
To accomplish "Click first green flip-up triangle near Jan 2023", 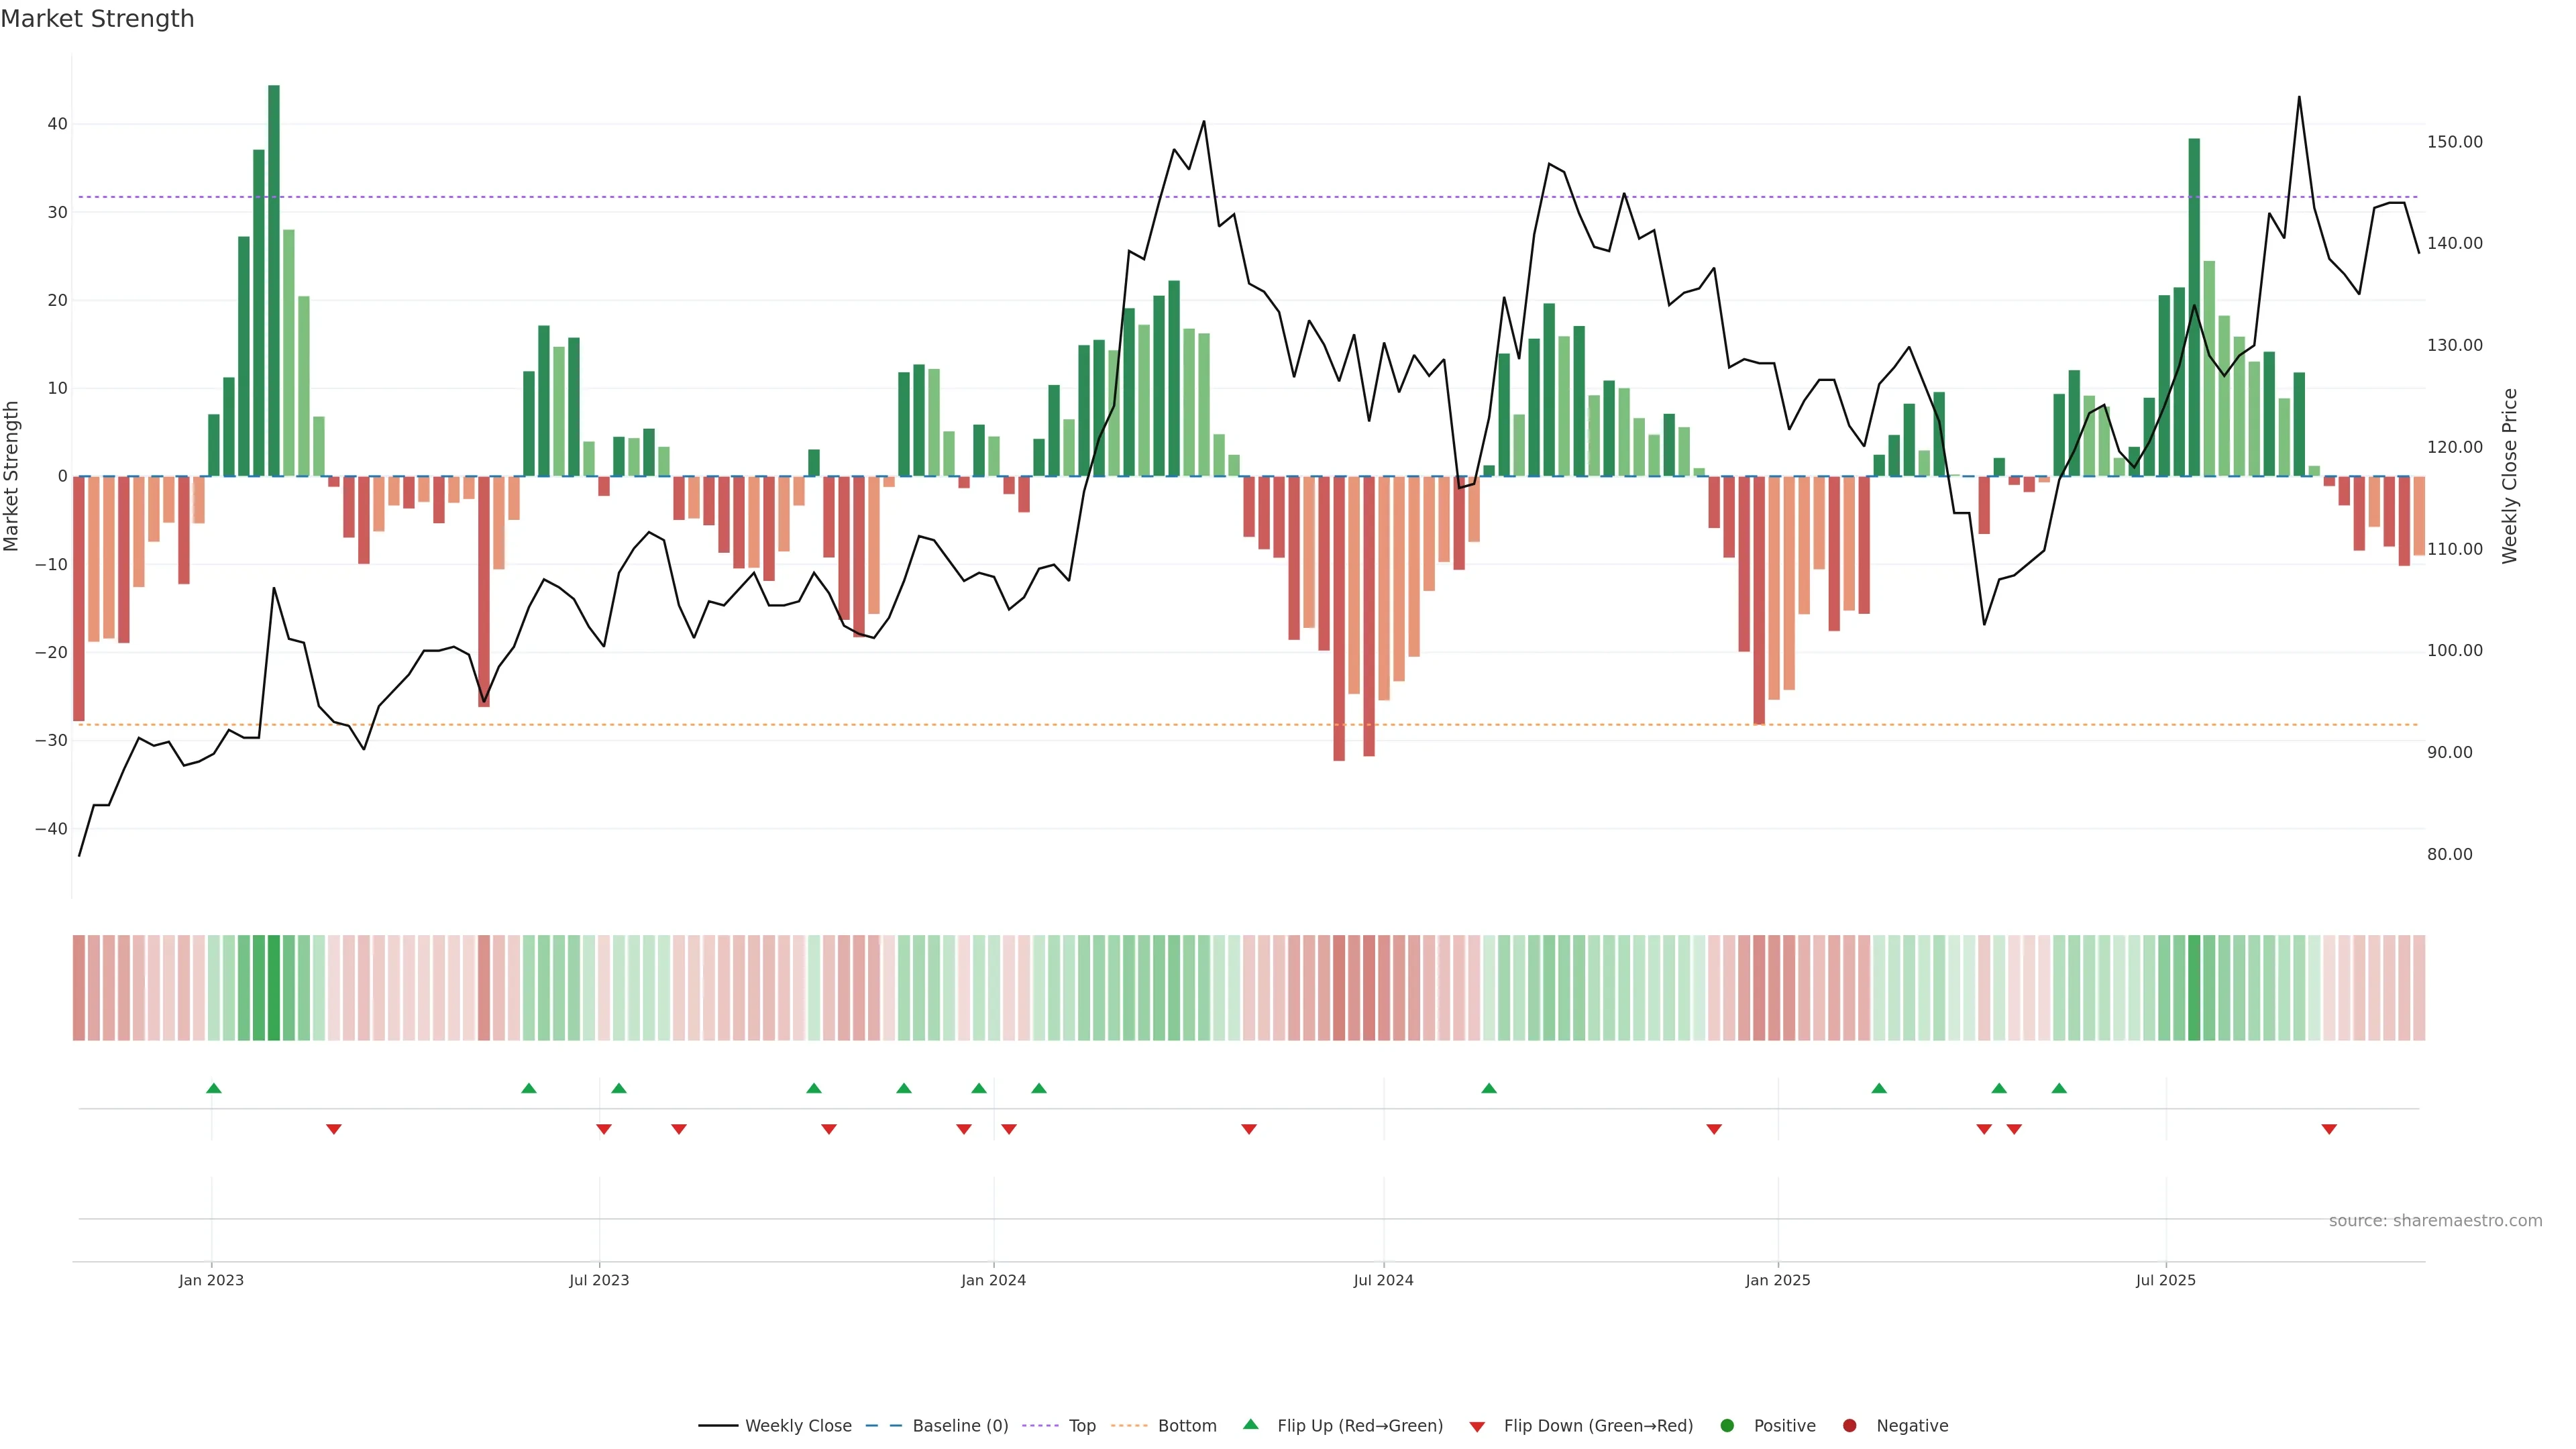I will point(213,1088).
